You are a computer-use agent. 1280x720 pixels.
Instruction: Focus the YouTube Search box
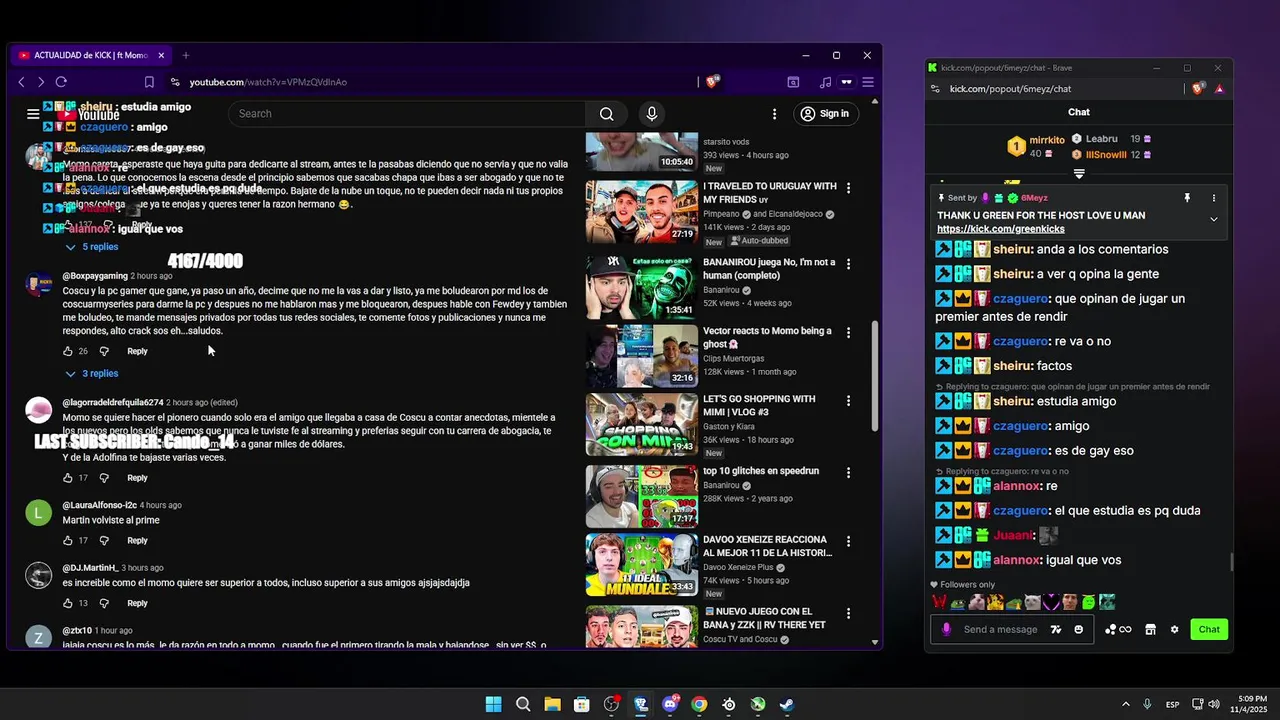(x=407, y=114)
